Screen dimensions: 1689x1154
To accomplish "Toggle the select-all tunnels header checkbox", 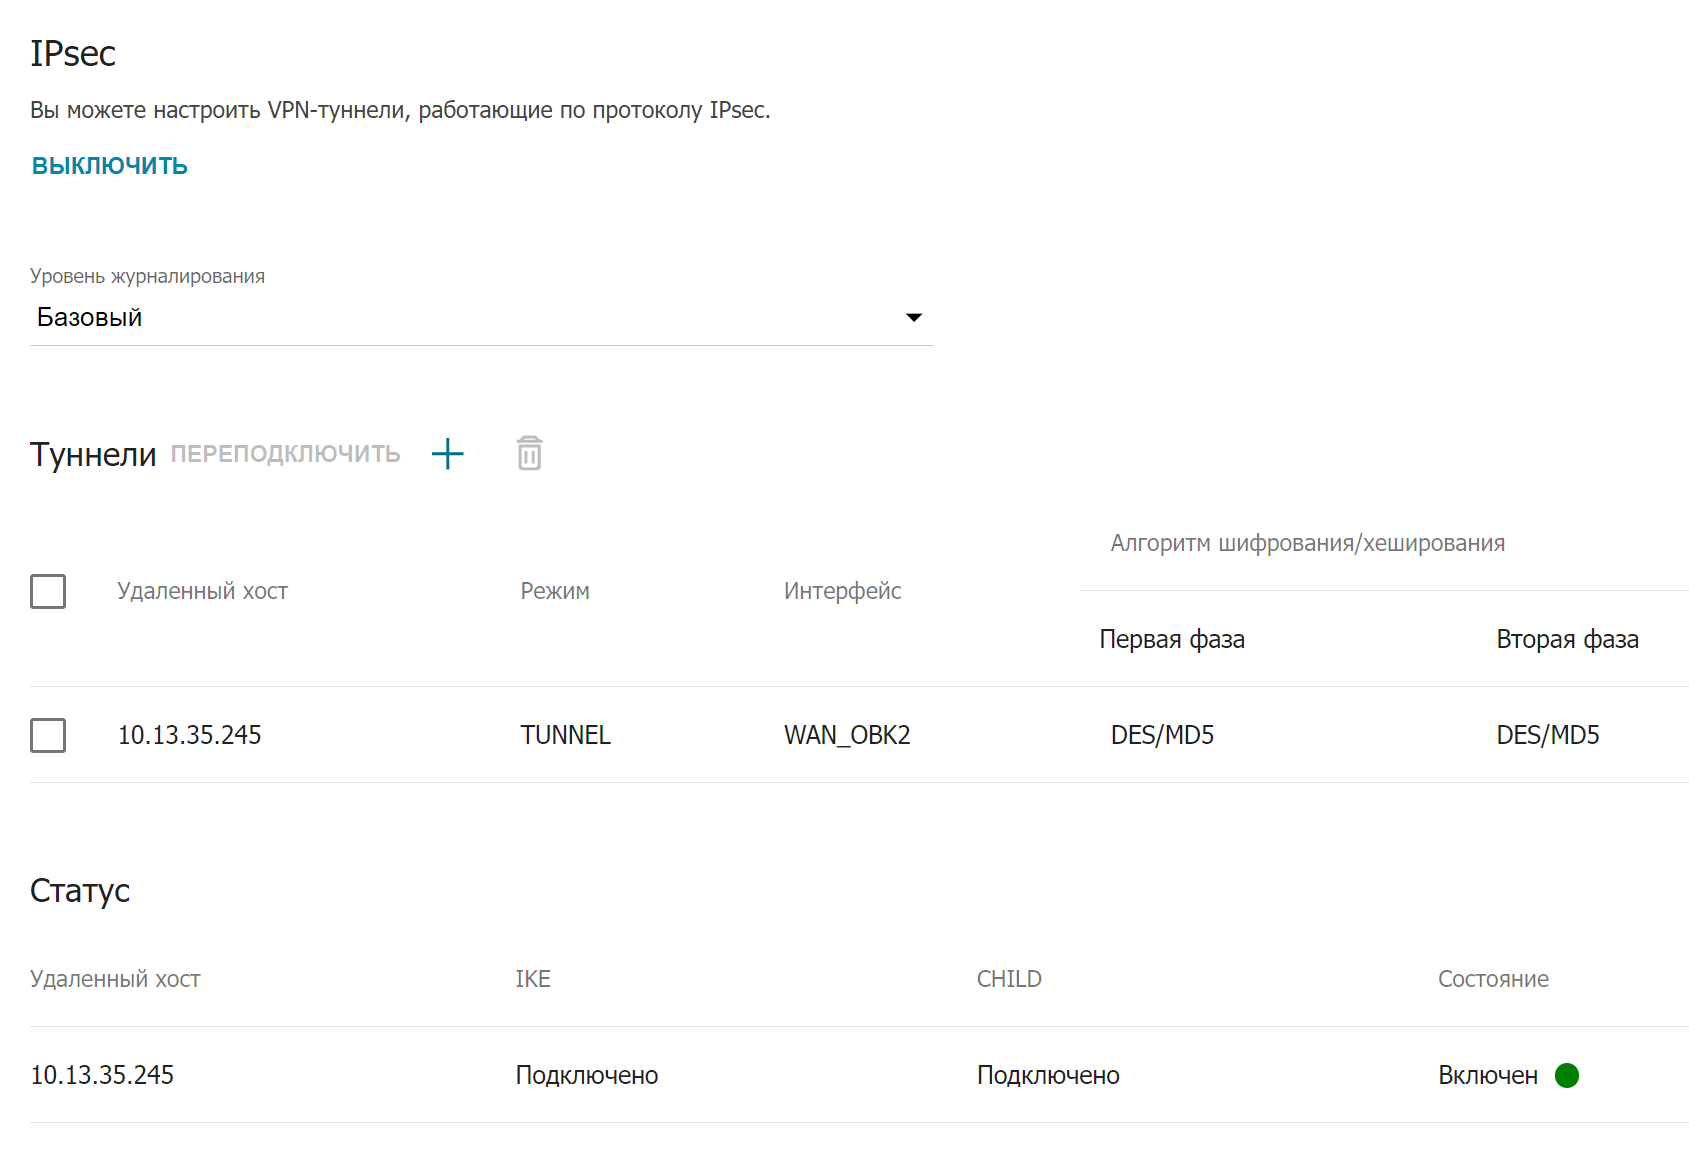I will 48,591.
